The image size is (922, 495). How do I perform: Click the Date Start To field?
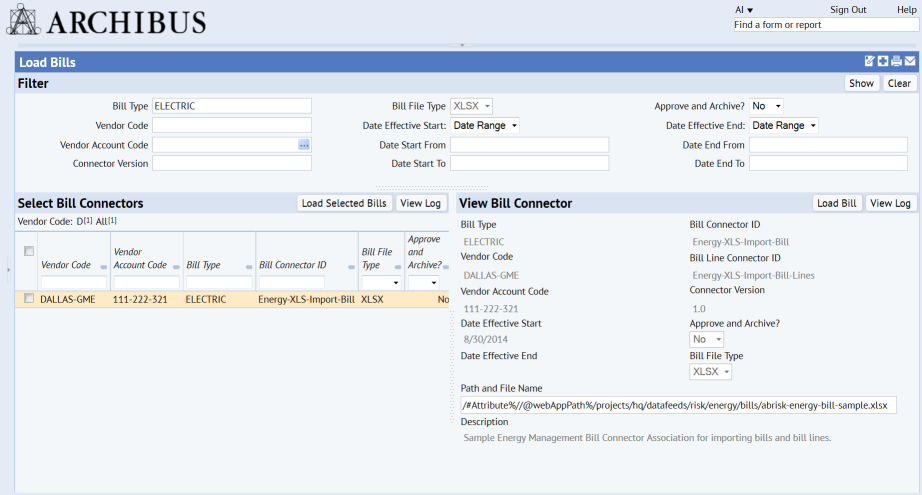click(x=530, y=163)
